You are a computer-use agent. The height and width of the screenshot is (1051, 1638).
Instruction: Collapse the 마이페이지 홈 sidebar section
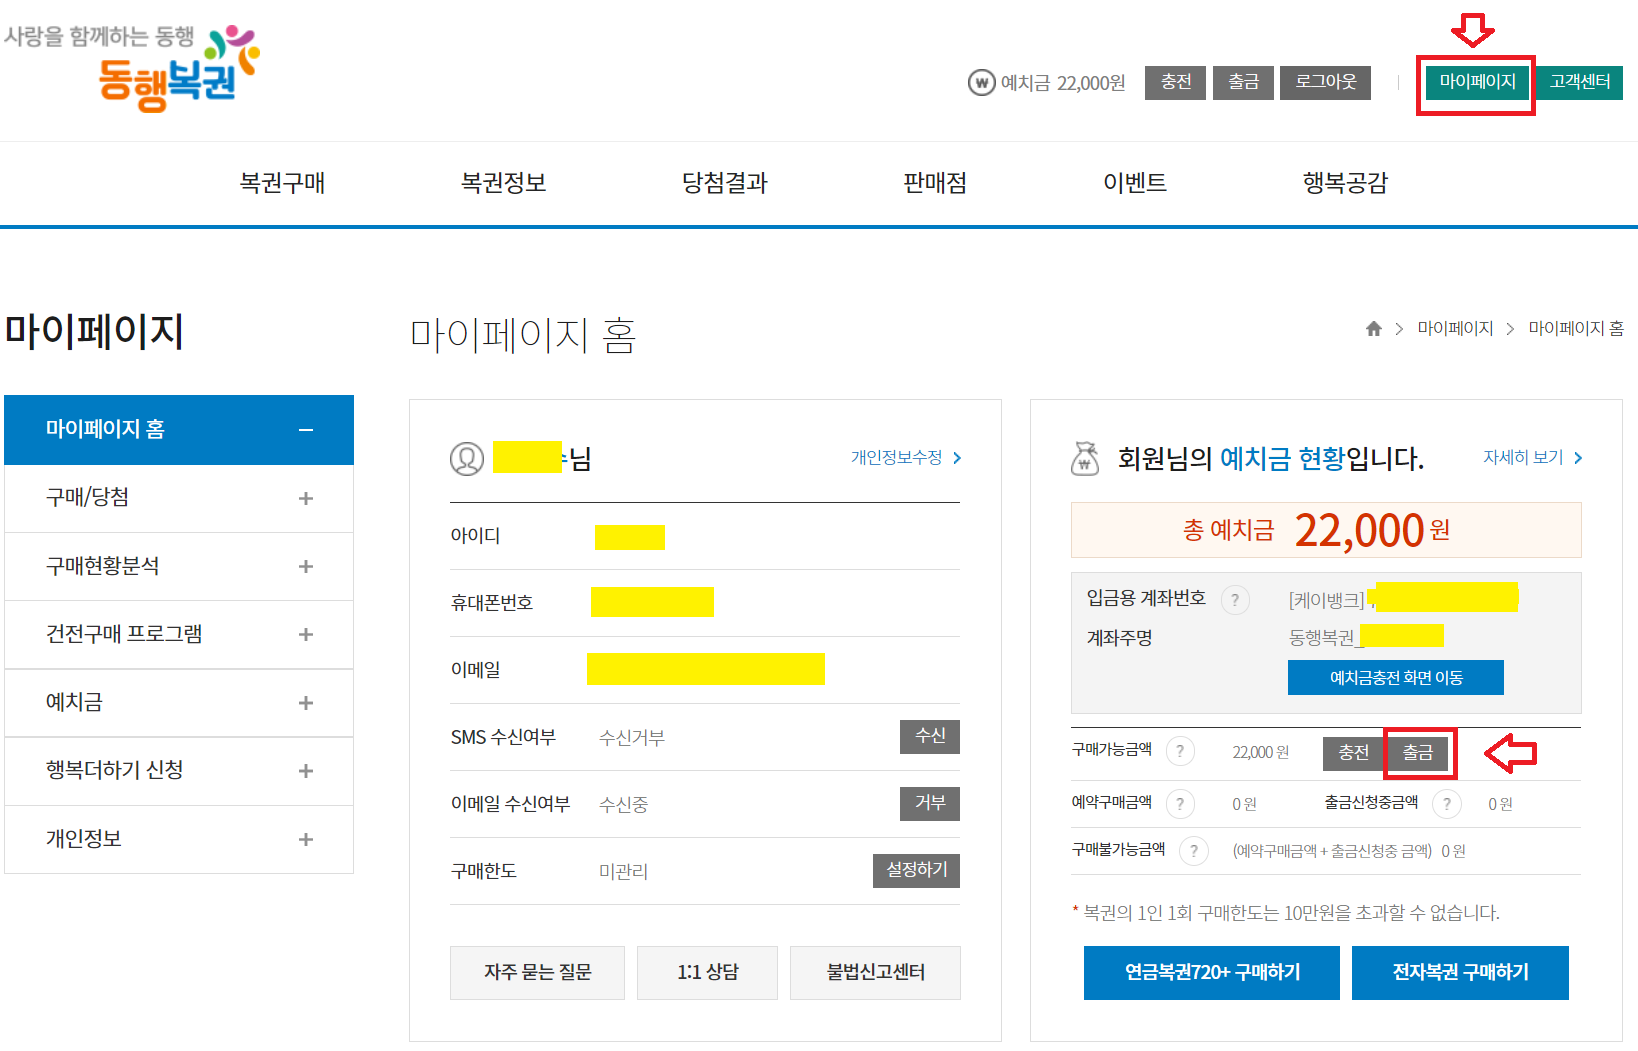coord(306,430)
